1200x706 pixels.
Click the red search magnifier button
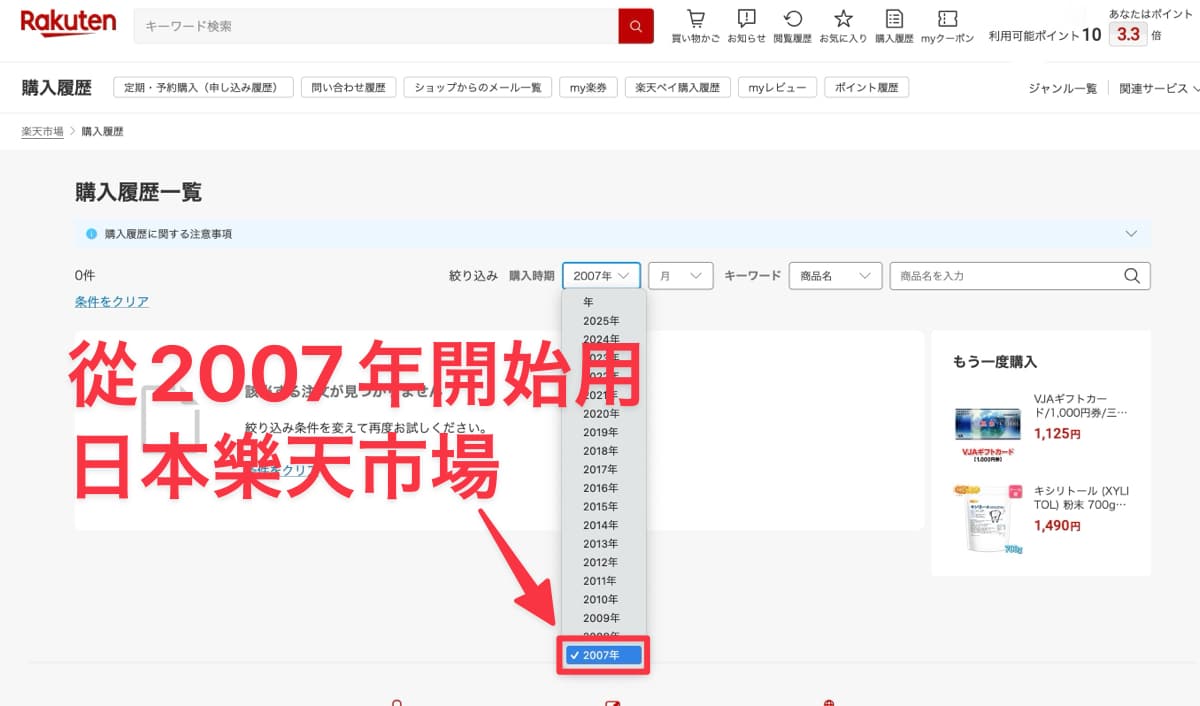click(x=635, y=26)
